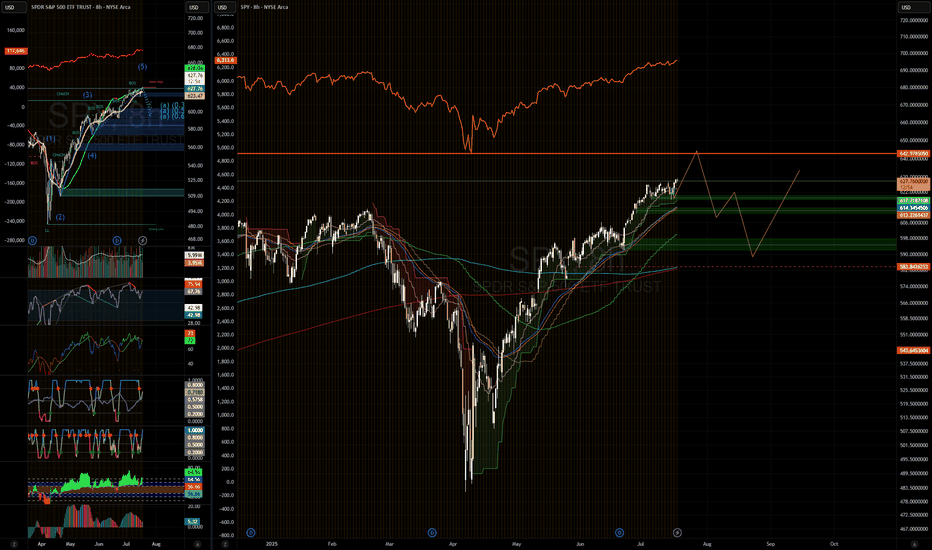932x550 pixels.
Task: Click the 642.9785050 price label
Action: (914, 153)
